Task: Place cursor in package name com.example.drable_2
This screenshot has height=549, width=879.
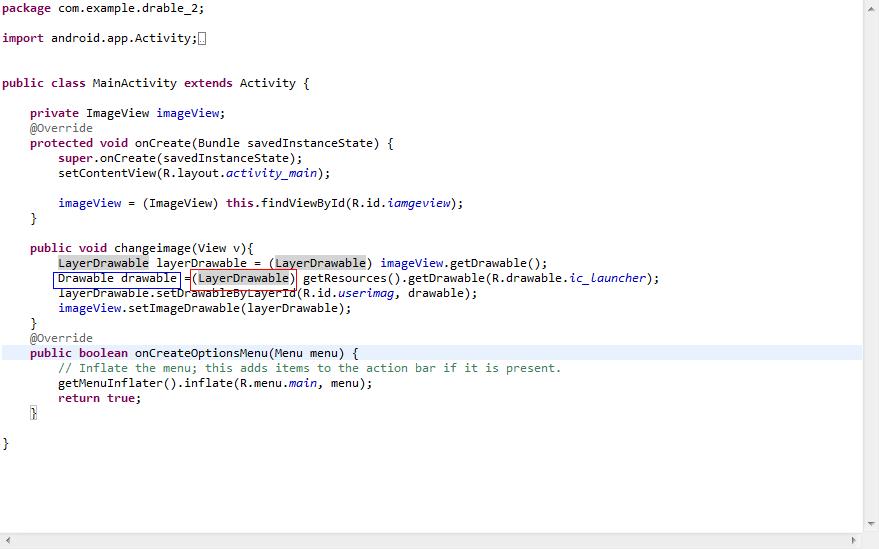Action: pos(127,8)
